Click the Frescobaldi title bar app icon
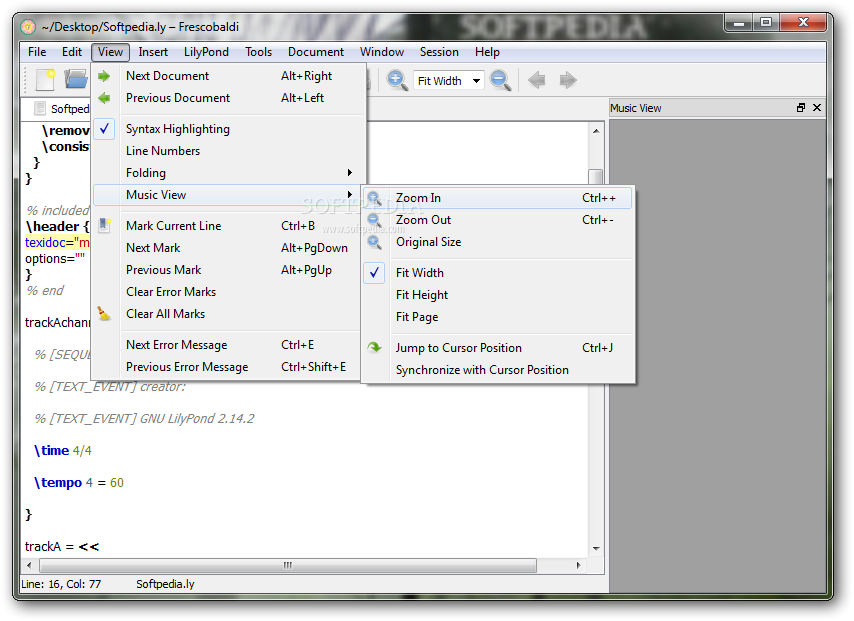This screenshot has height=621, width=854. tap(28, 27)
